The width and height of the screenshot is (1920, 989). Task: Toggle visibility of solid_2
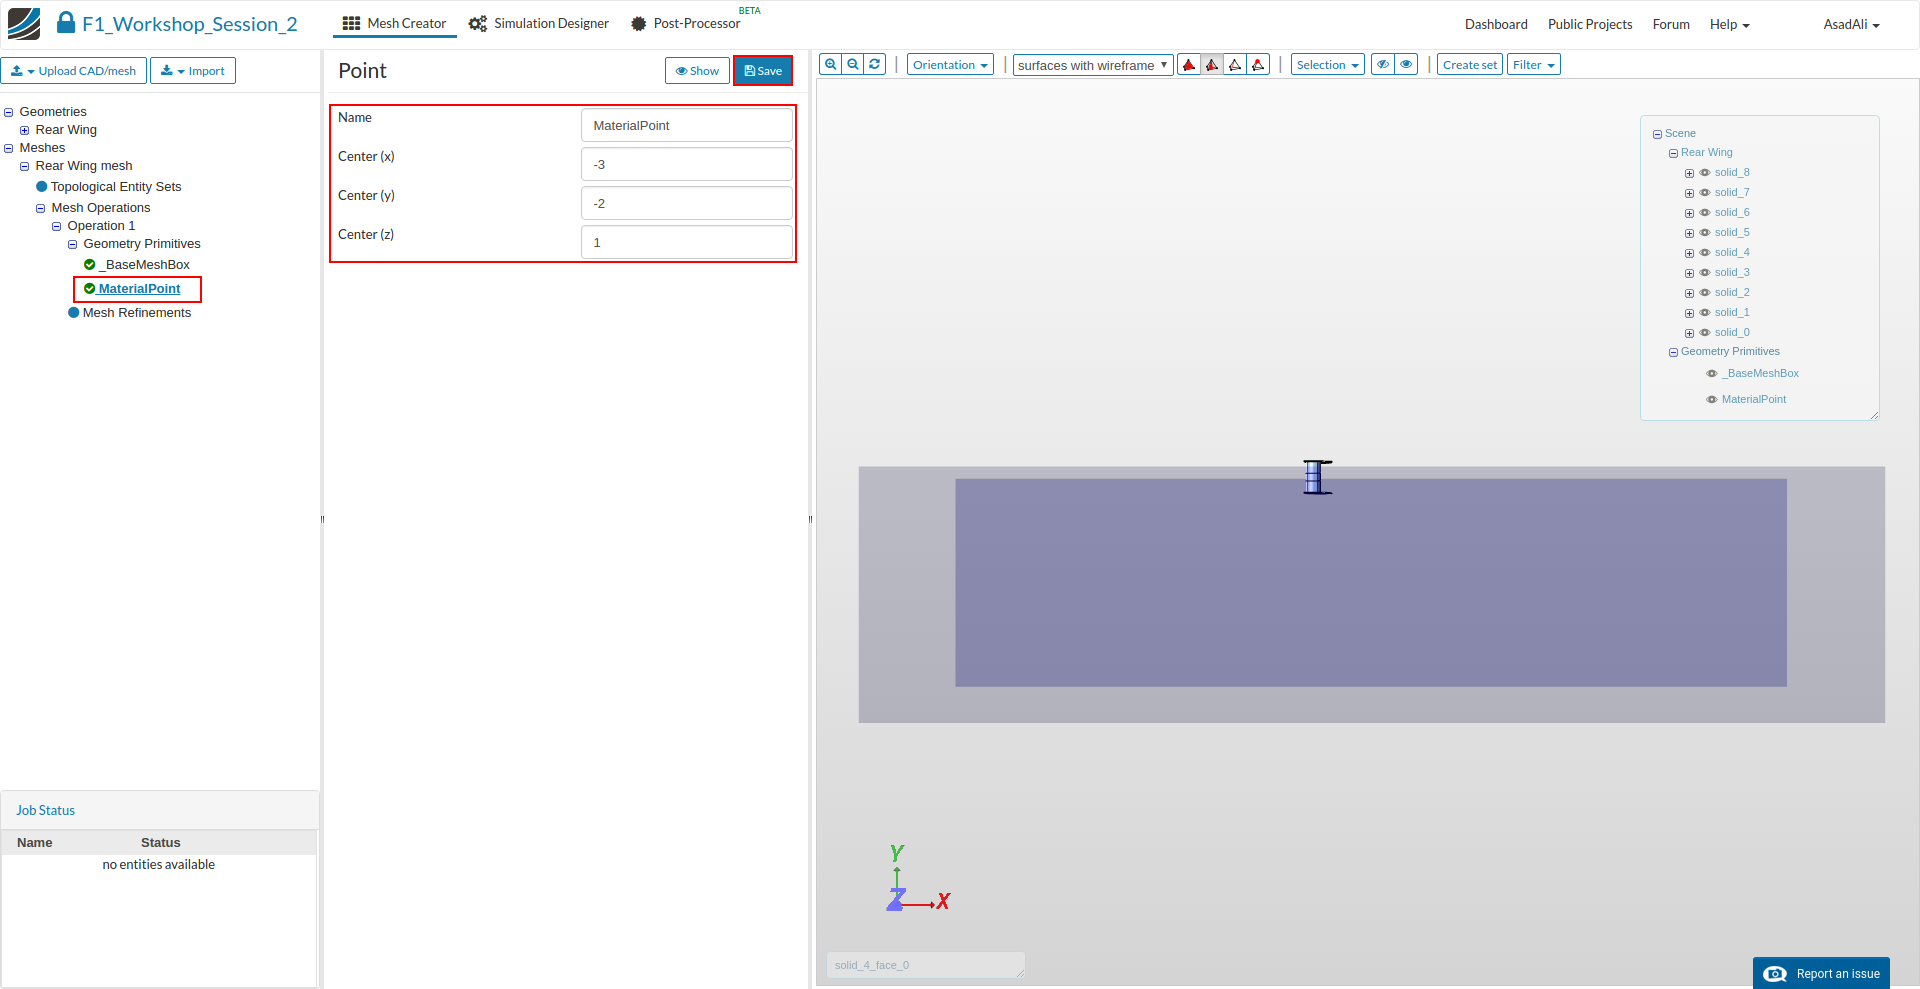[1705, 293]
